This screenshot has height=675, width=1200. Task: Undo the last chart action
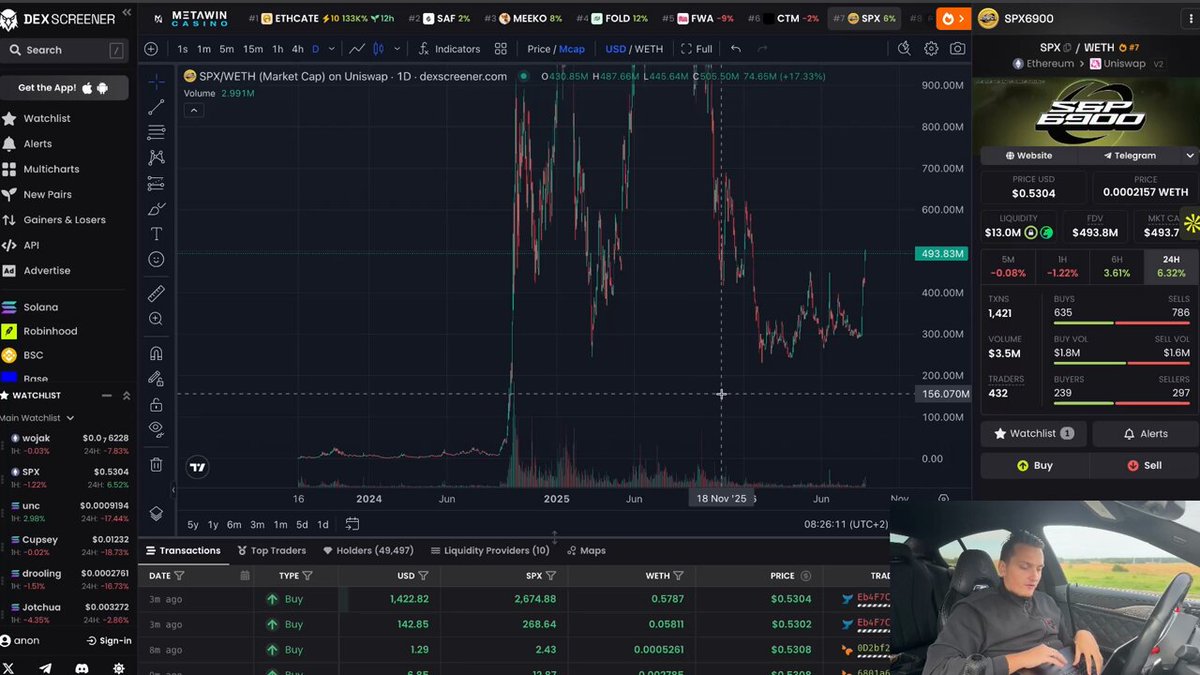pos(736,49)
